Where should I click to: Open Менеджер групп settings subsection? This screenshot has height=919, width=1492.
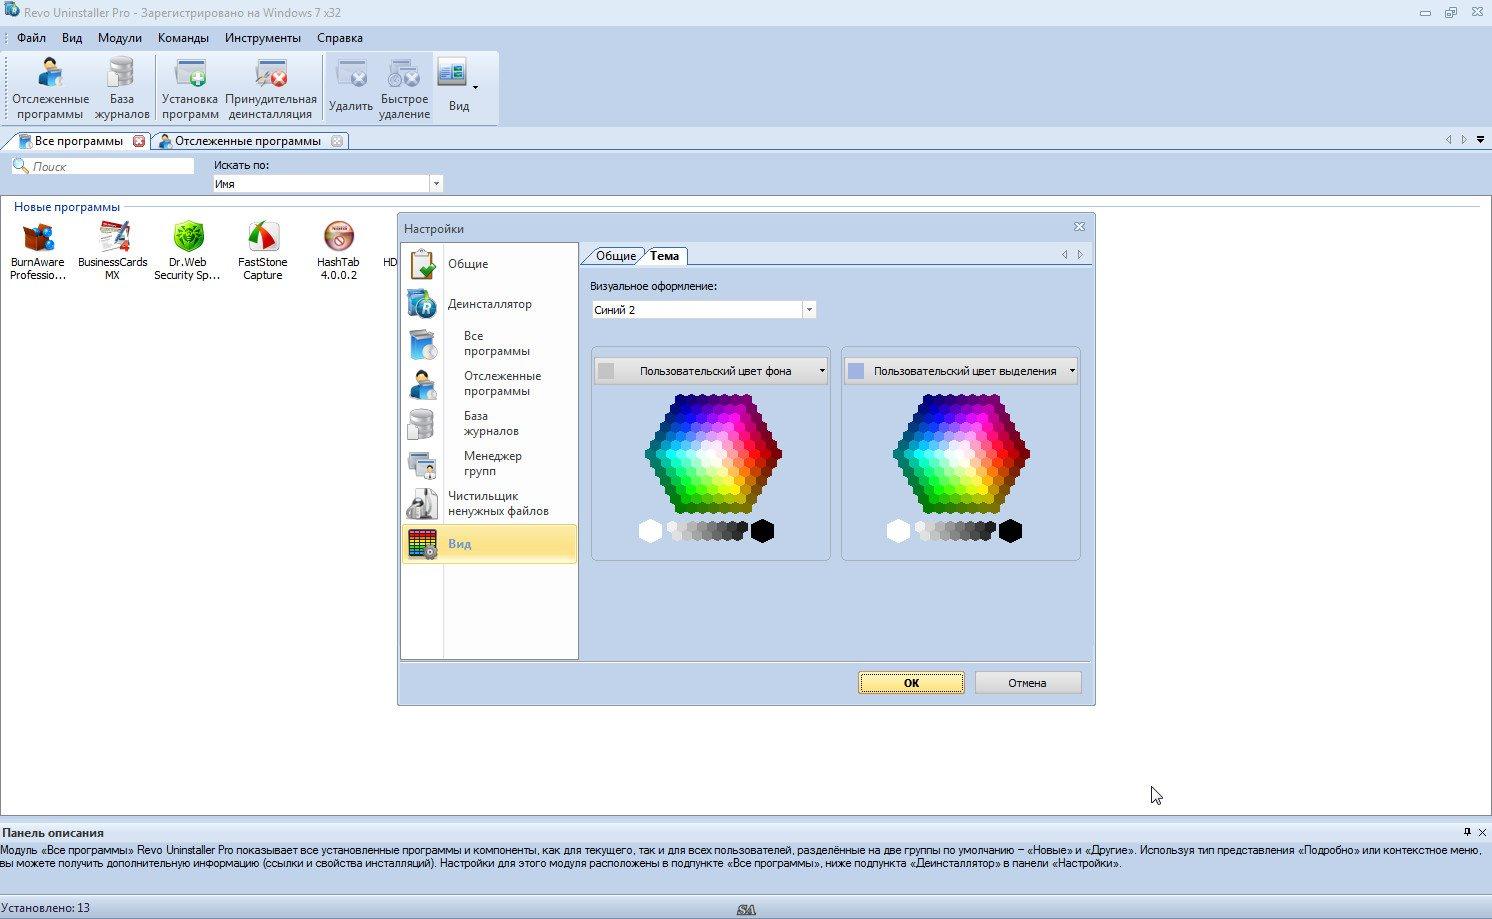489,464
